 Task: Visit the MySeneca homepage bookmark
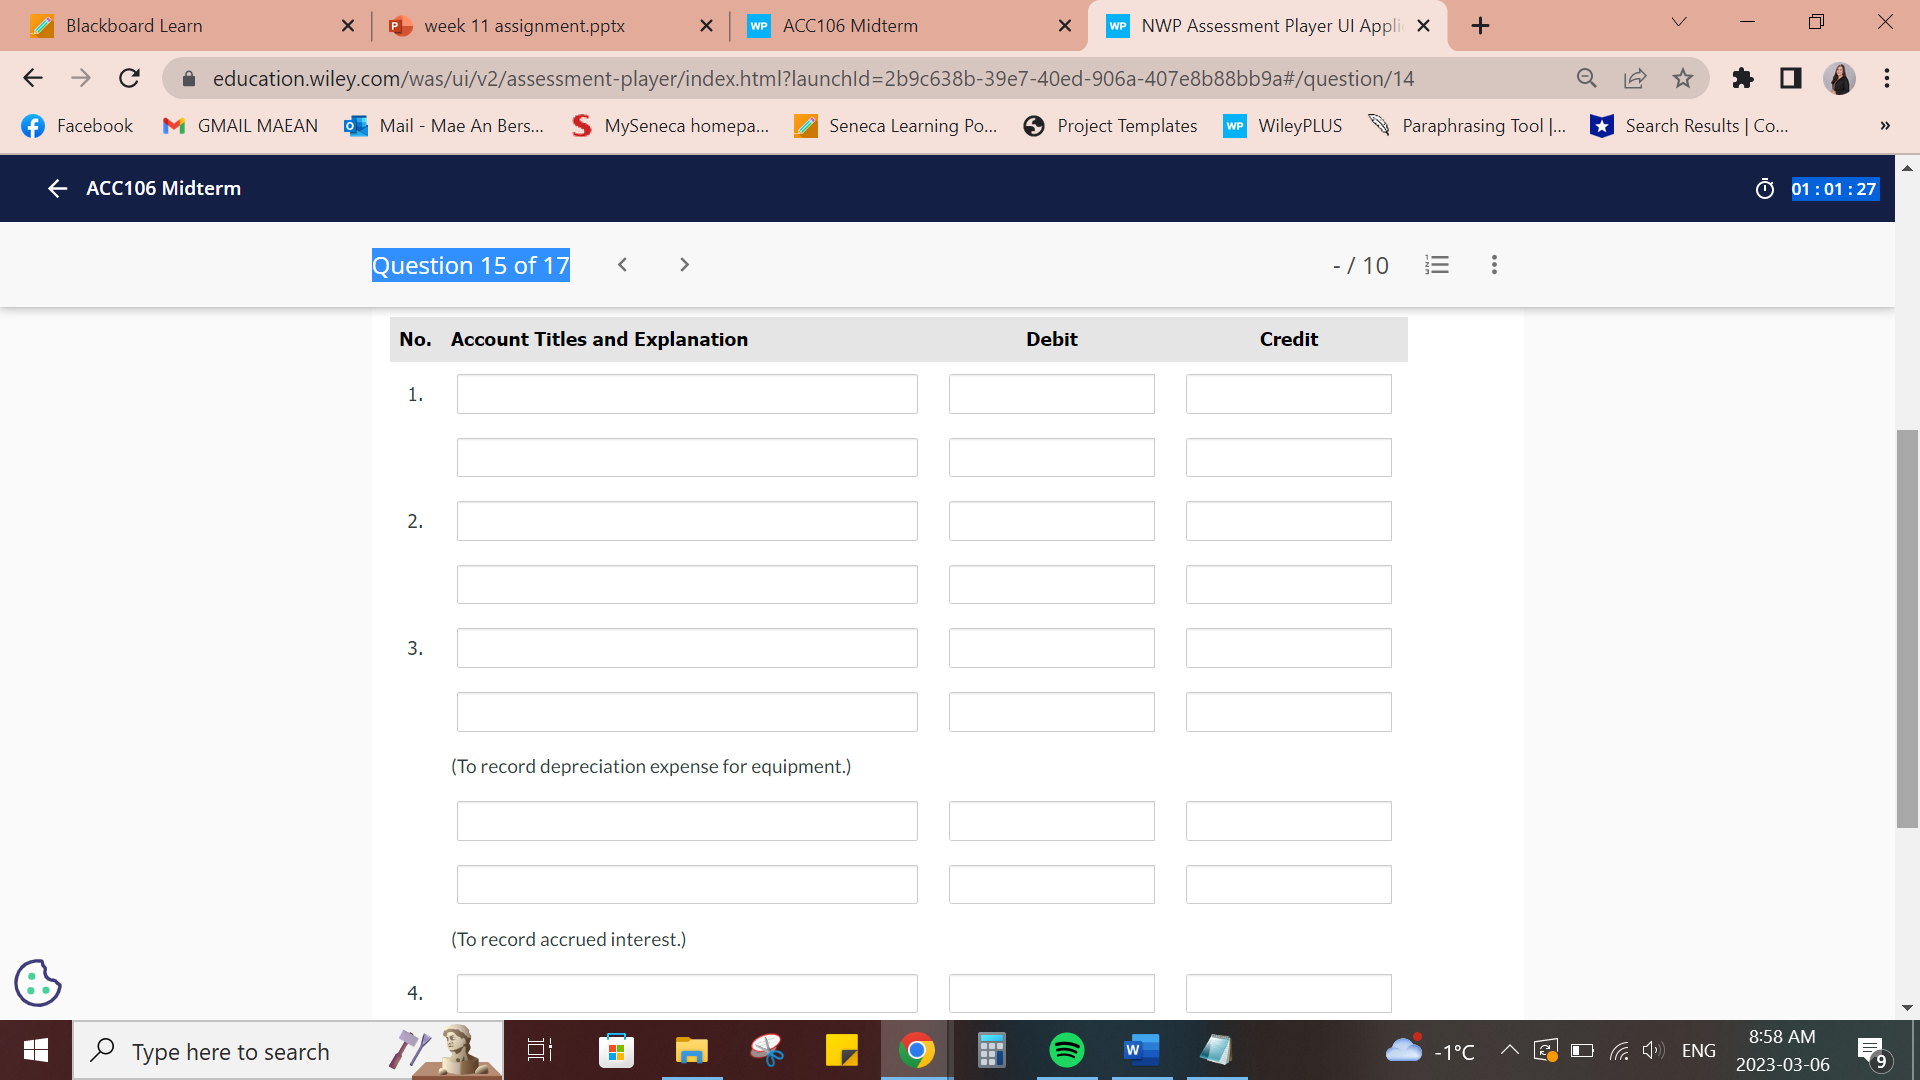[x=669, y=126]
